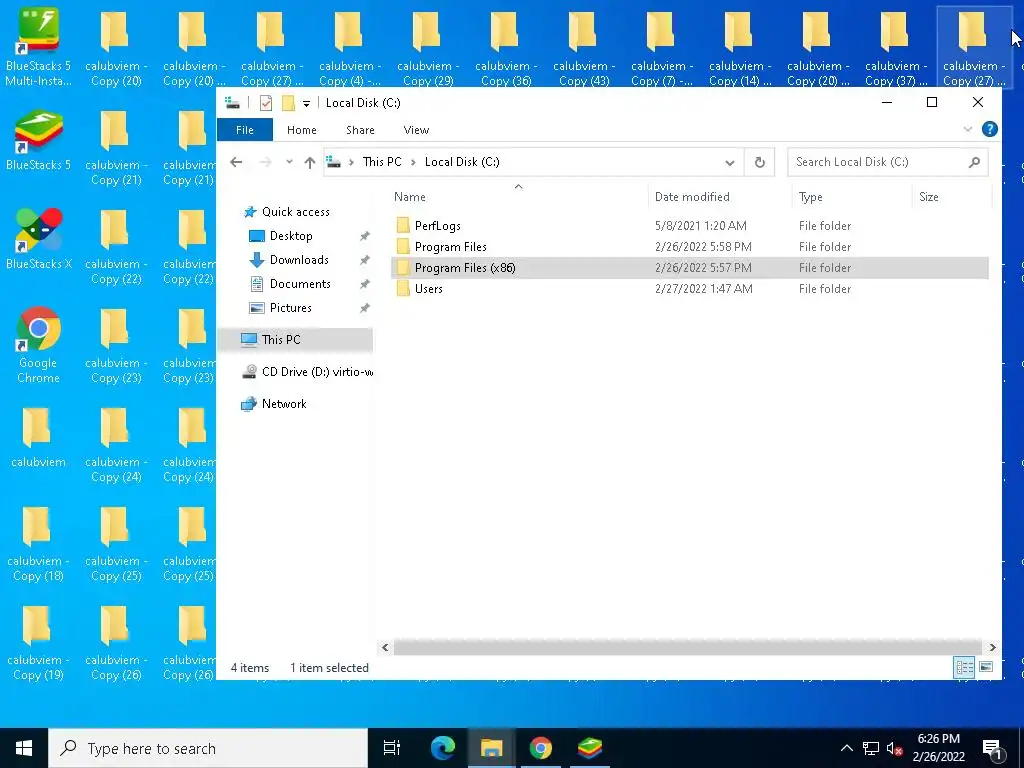1024x768 pixels.
Task: Open Microsoft Edge from the taskbar
Action: (x=442, y=748)
